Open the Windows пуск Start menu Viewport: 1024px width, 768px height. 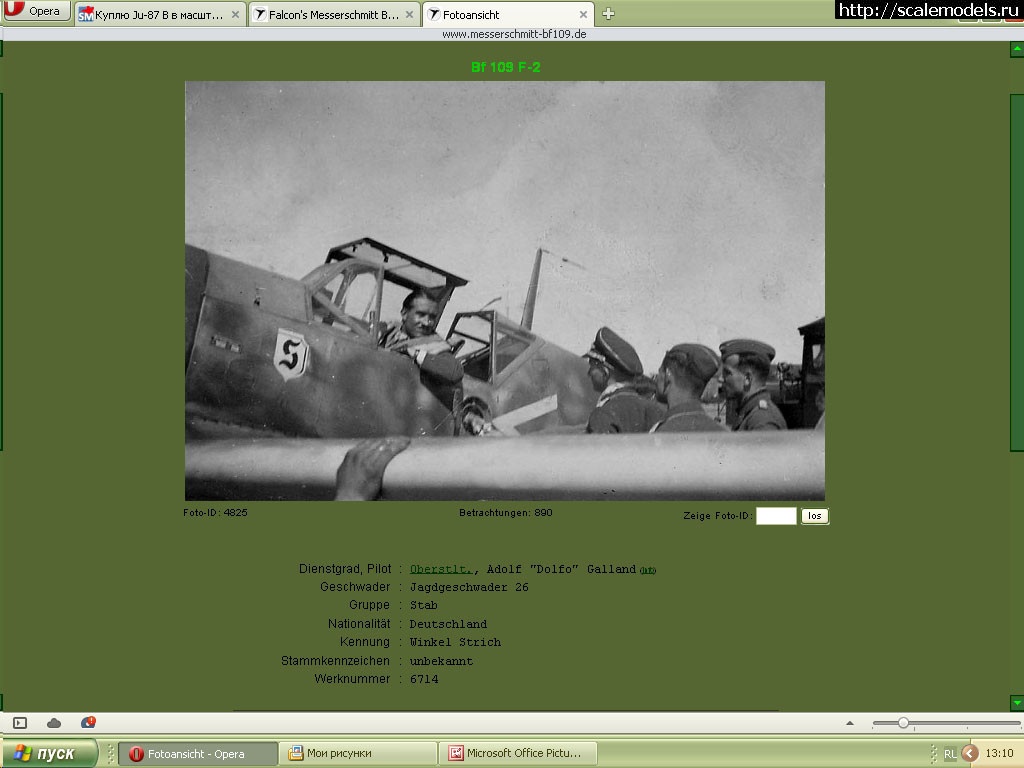pyautogui.click(x=48, y=754)
